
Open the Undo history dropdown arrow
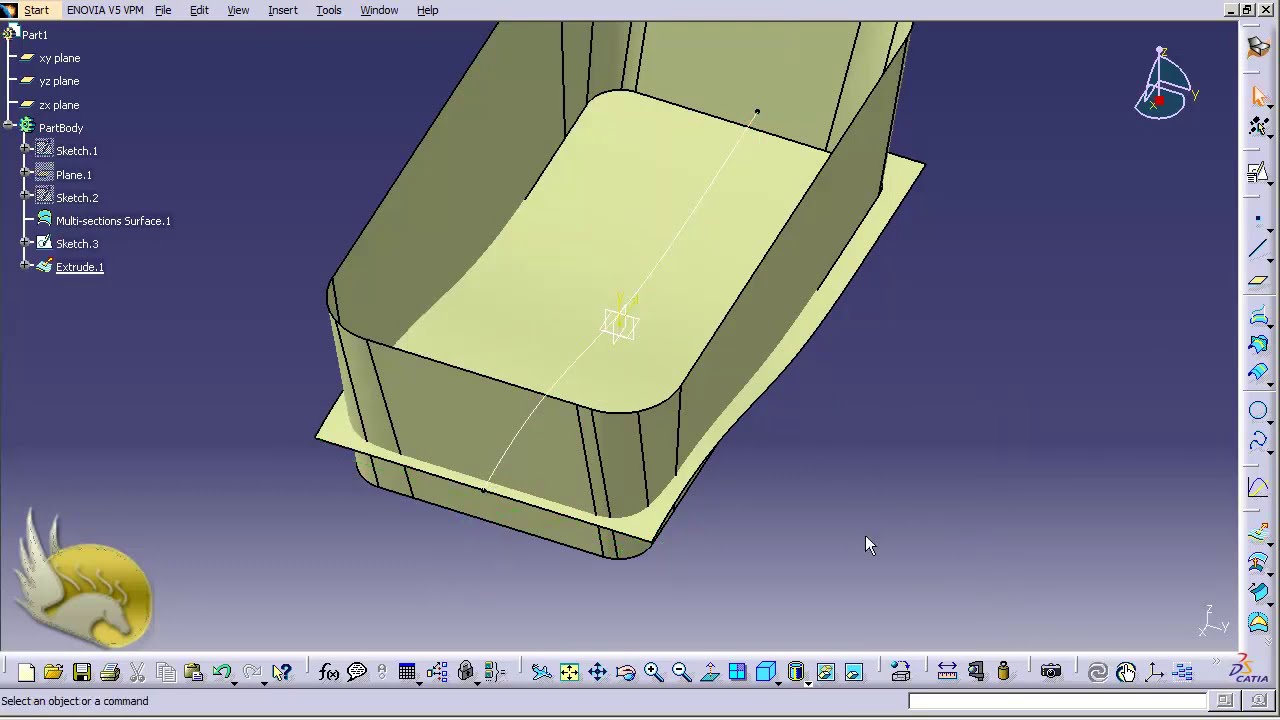click(235, 682)
